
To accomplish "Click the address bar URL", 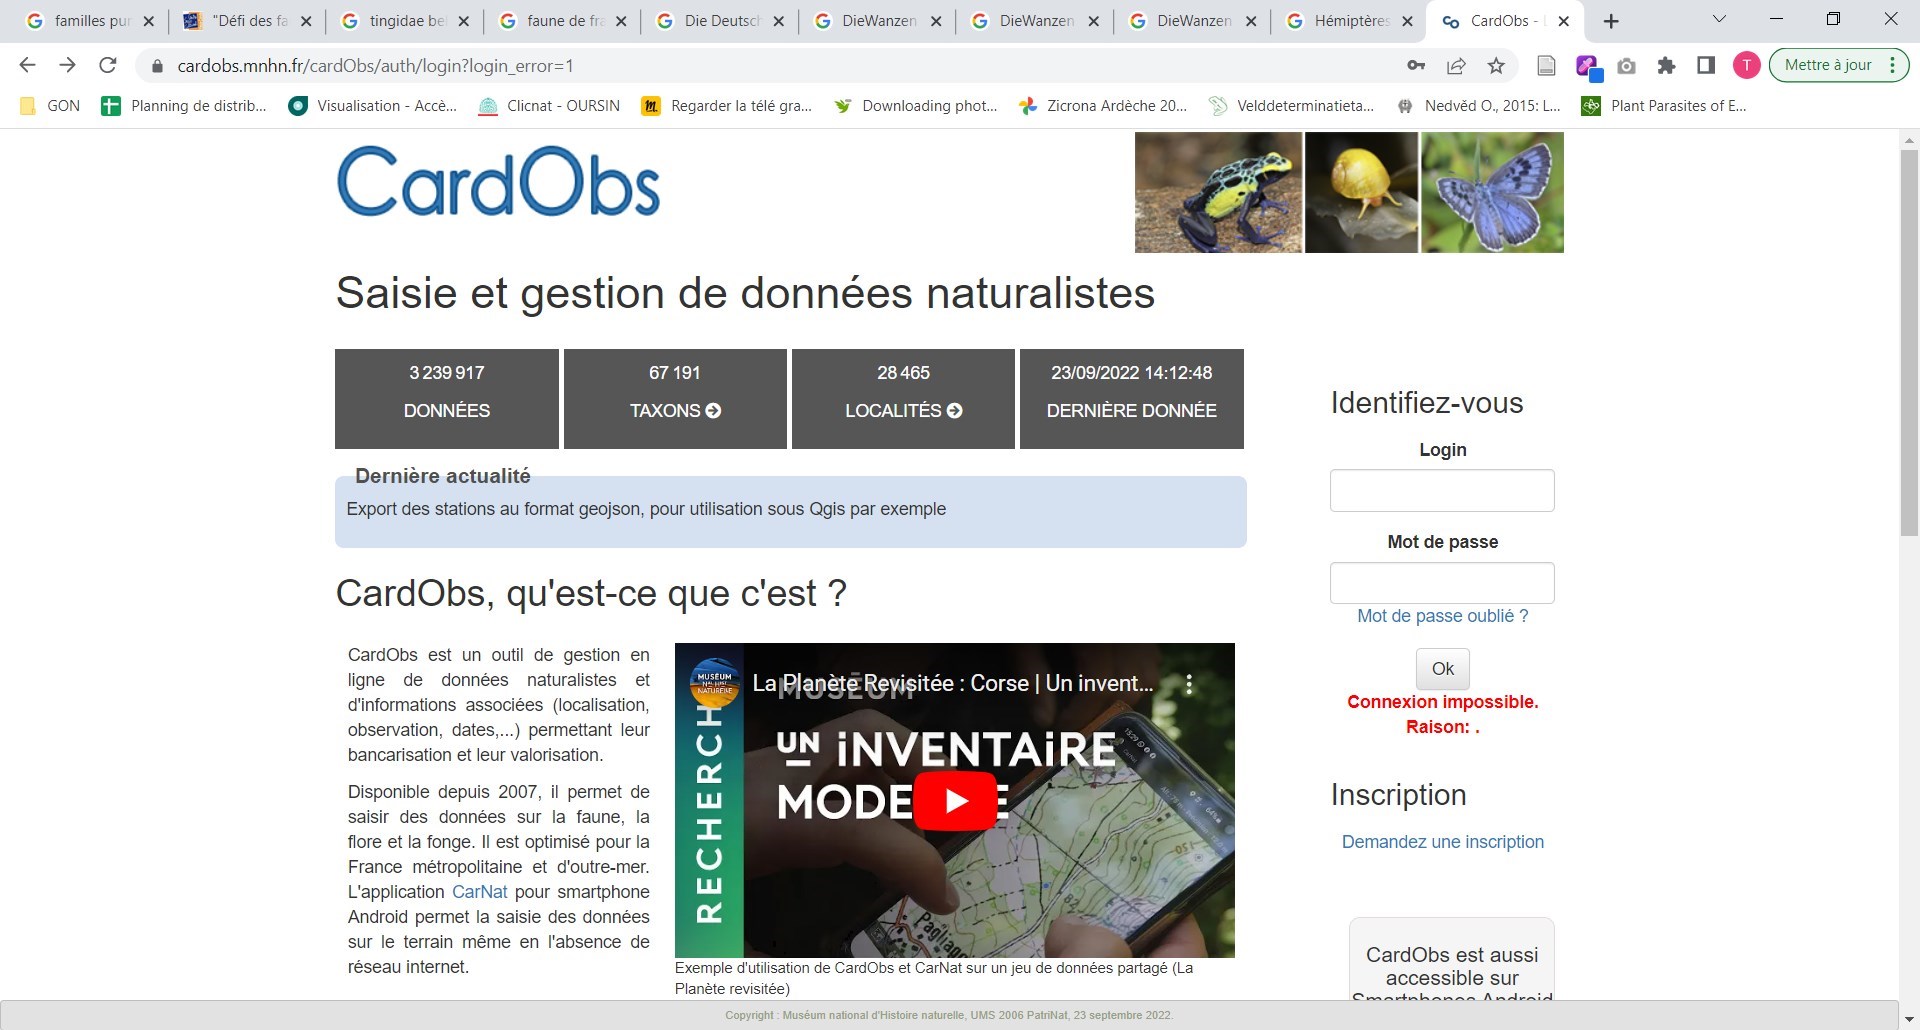I will [x=375, y=66].
